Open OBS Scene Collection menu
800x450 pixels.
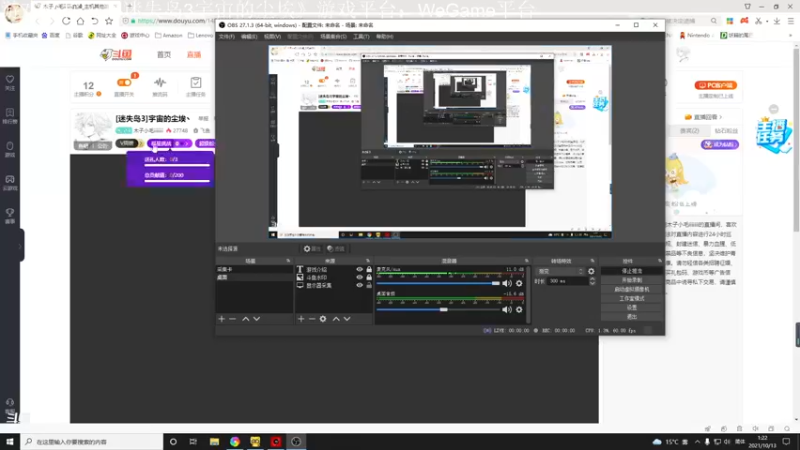click(333, 37)
